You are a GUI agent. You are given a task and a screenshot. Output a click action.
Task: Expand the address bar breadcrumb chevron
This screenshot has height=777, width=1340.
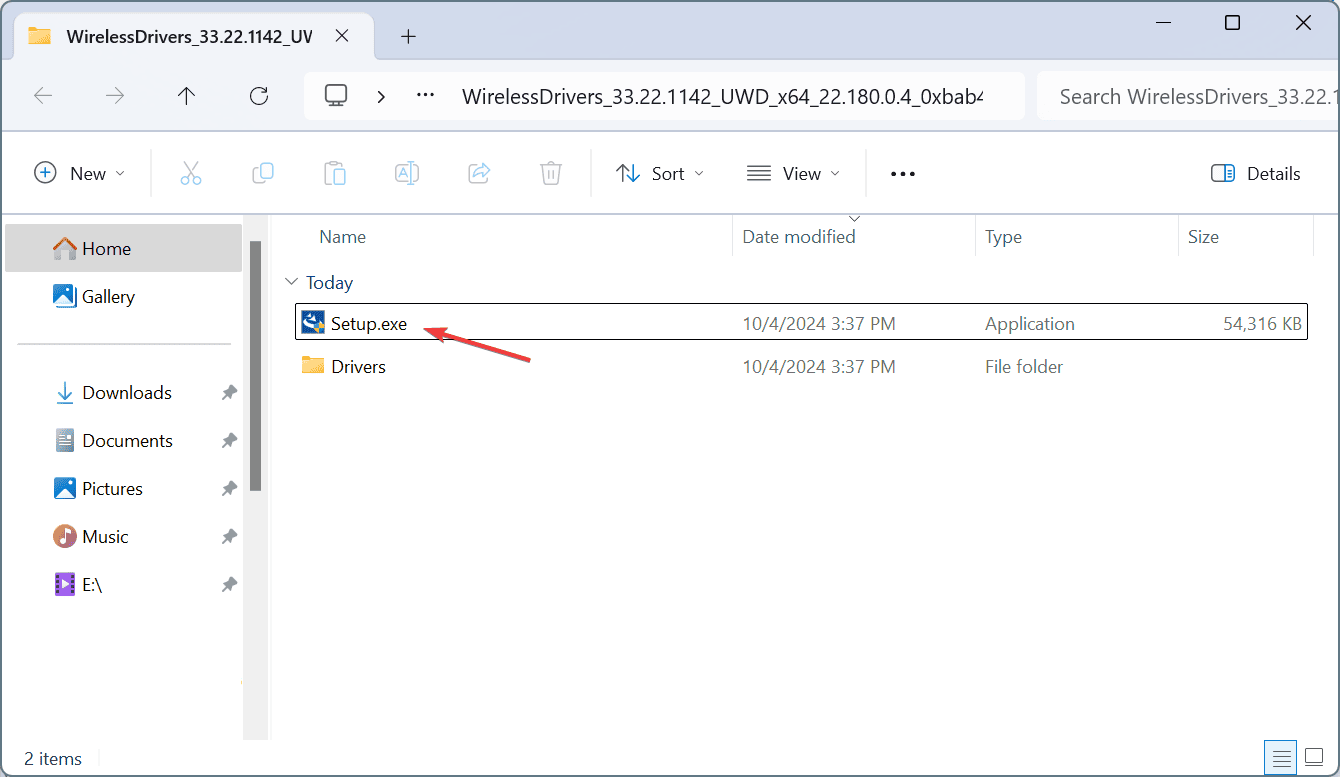coord(381,96)
